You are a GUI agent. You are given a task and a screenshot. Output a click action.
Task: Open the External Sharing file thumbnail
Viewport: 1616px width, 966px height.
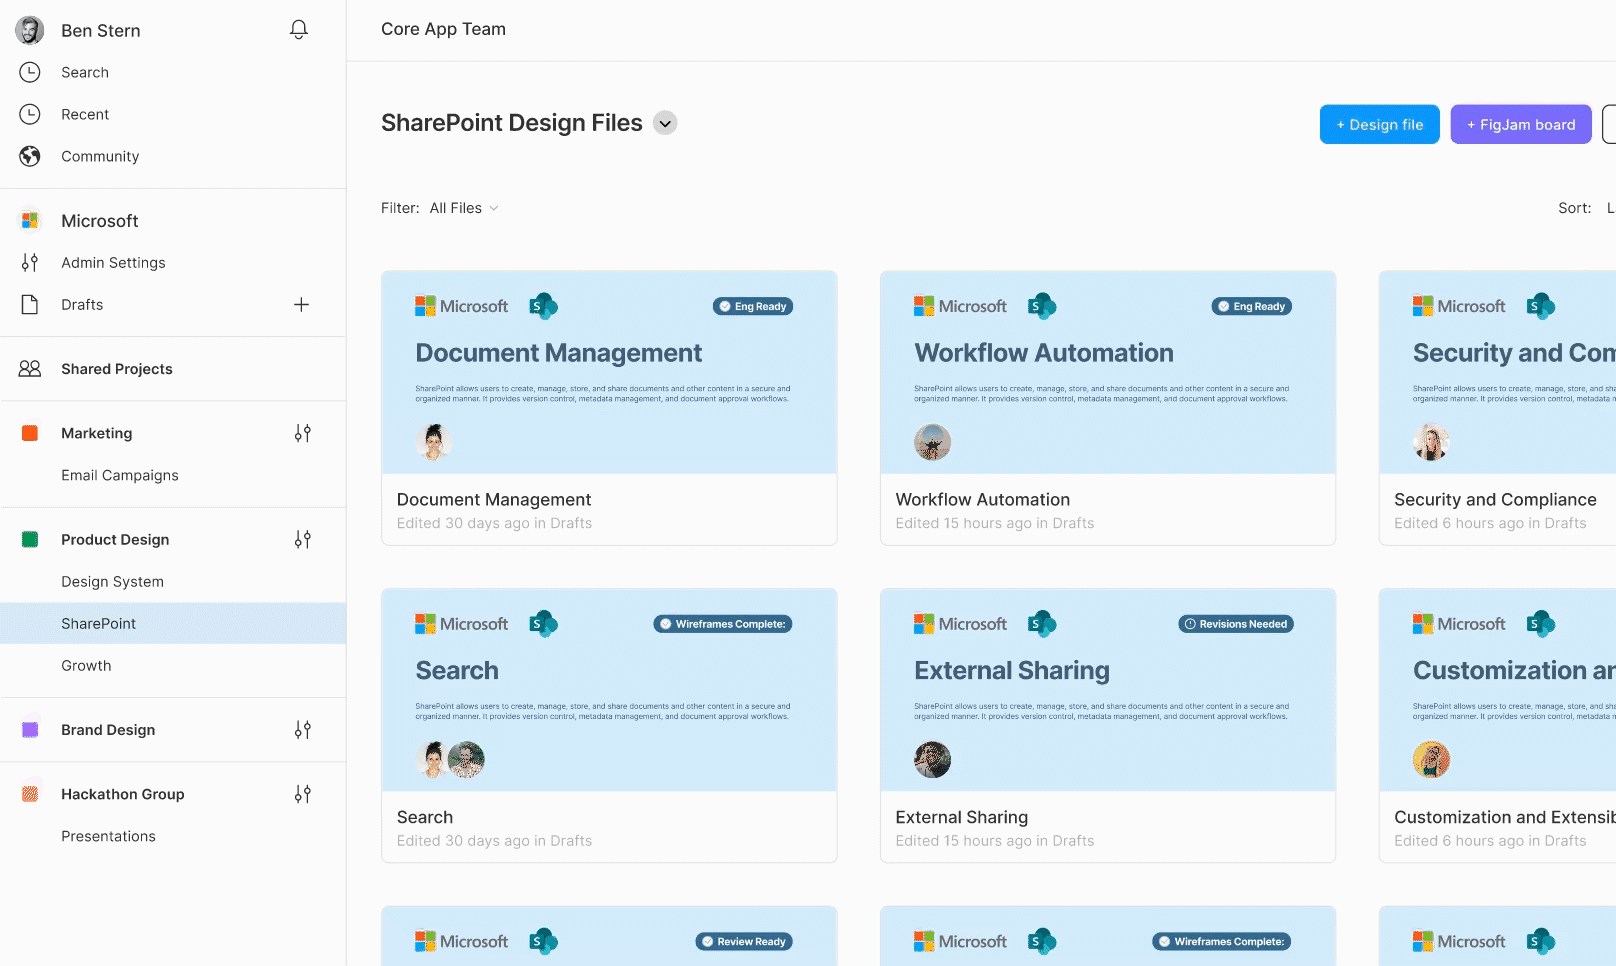pos(1108,690)
